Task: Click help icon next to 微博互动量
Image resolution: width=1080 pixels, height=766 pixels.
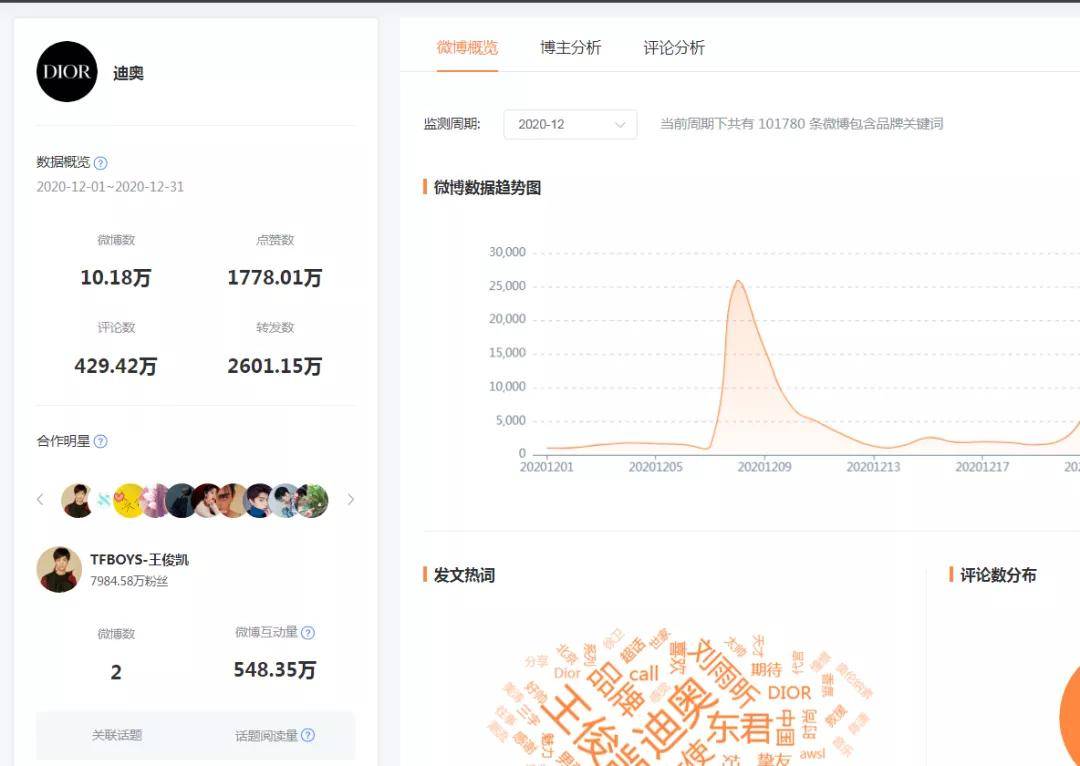Action: pyautogui.click(x=308, y=632)
